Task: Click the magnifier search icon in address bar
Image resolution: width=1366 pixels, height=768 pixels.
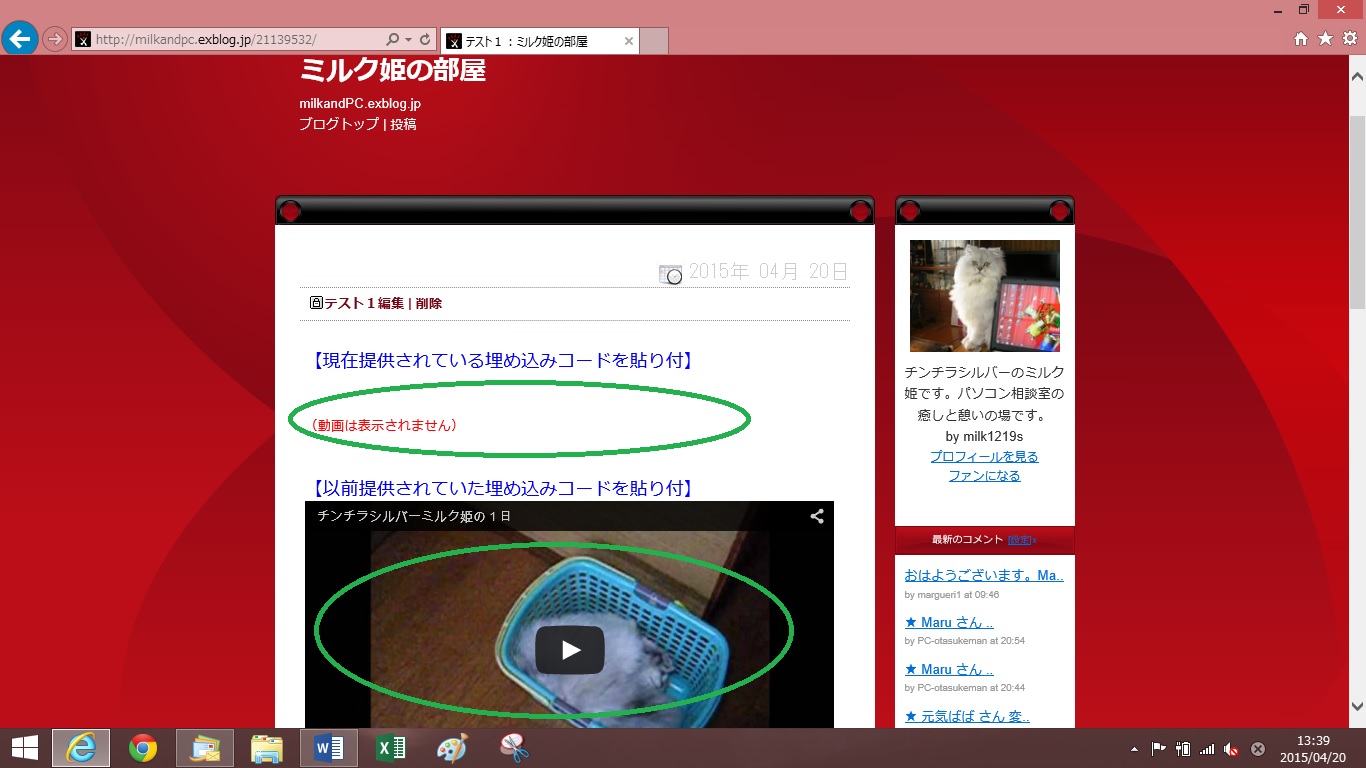Action: pos(393,40)
